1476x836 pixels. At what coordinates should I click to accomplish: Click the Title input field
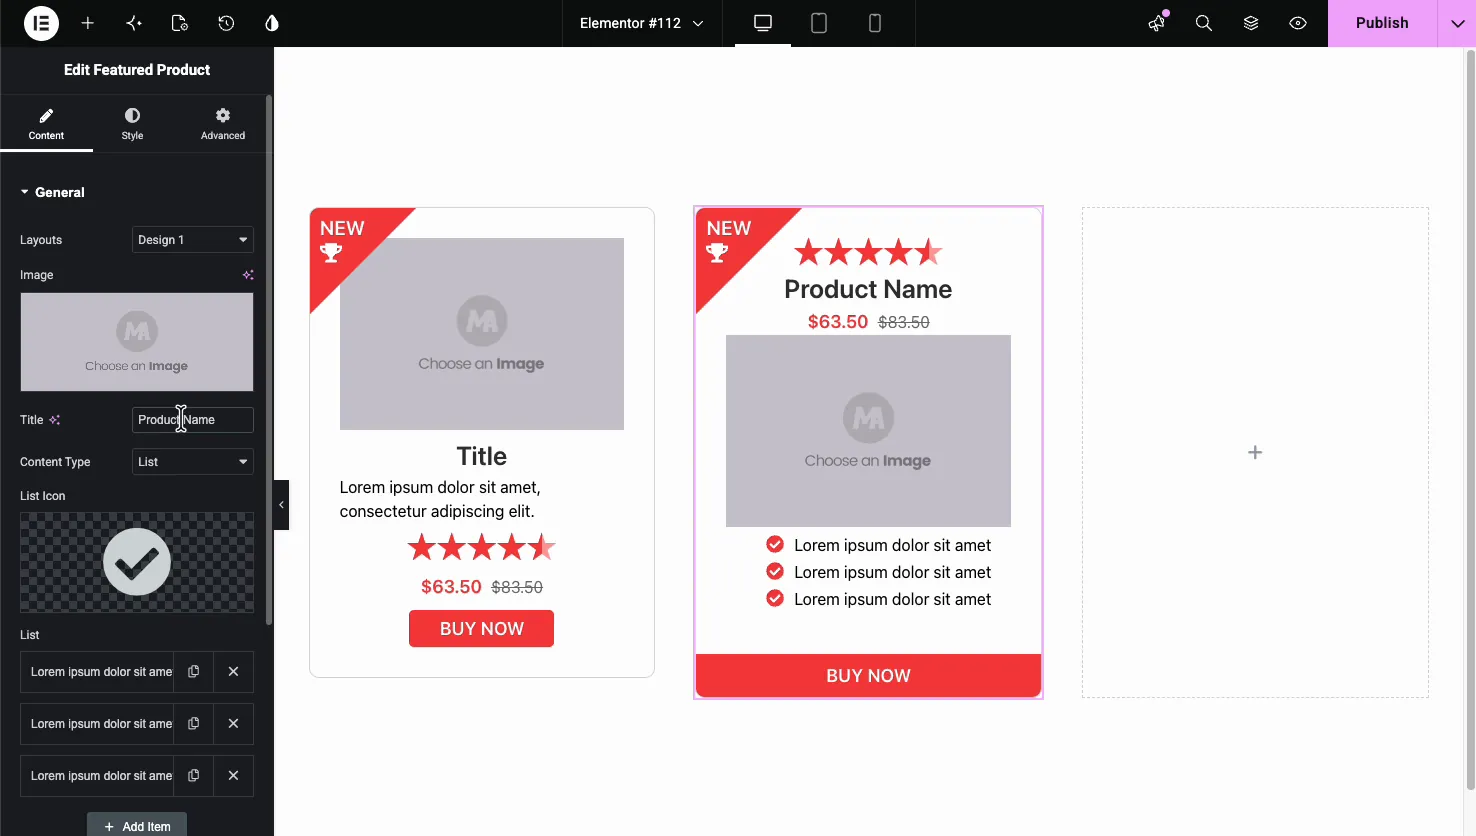point(192,420)
